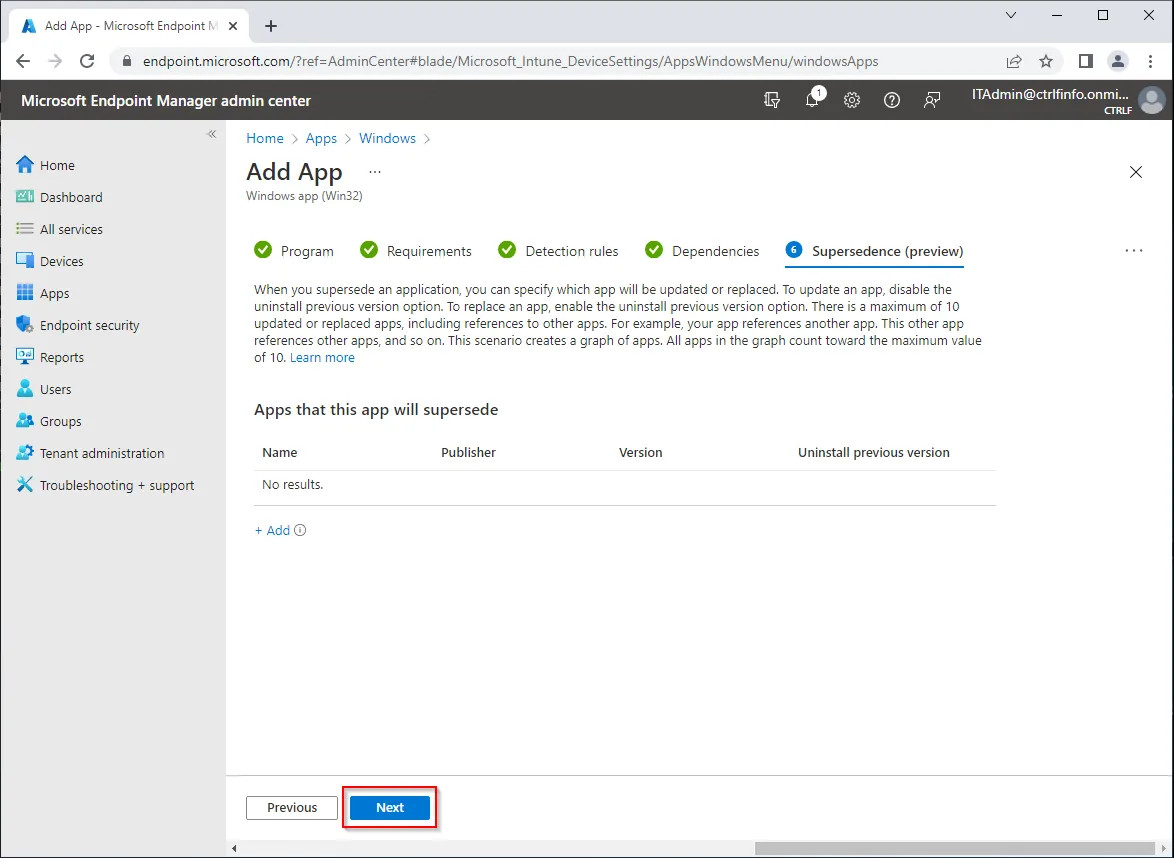Open the tab search chevron in title bar
Screen dimensions: 1174x858
(1011, 15)
